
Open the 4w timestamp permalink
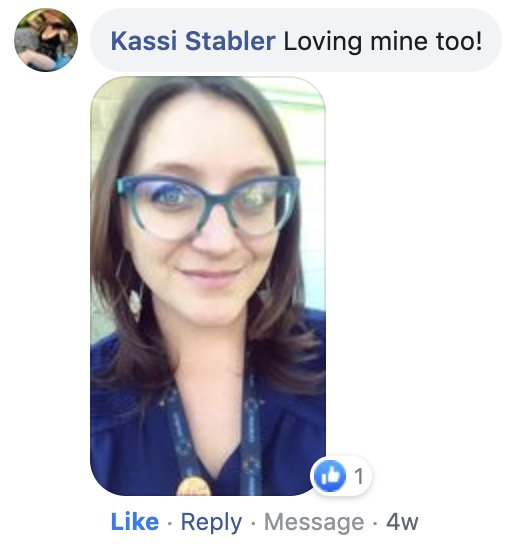(402, 522)
